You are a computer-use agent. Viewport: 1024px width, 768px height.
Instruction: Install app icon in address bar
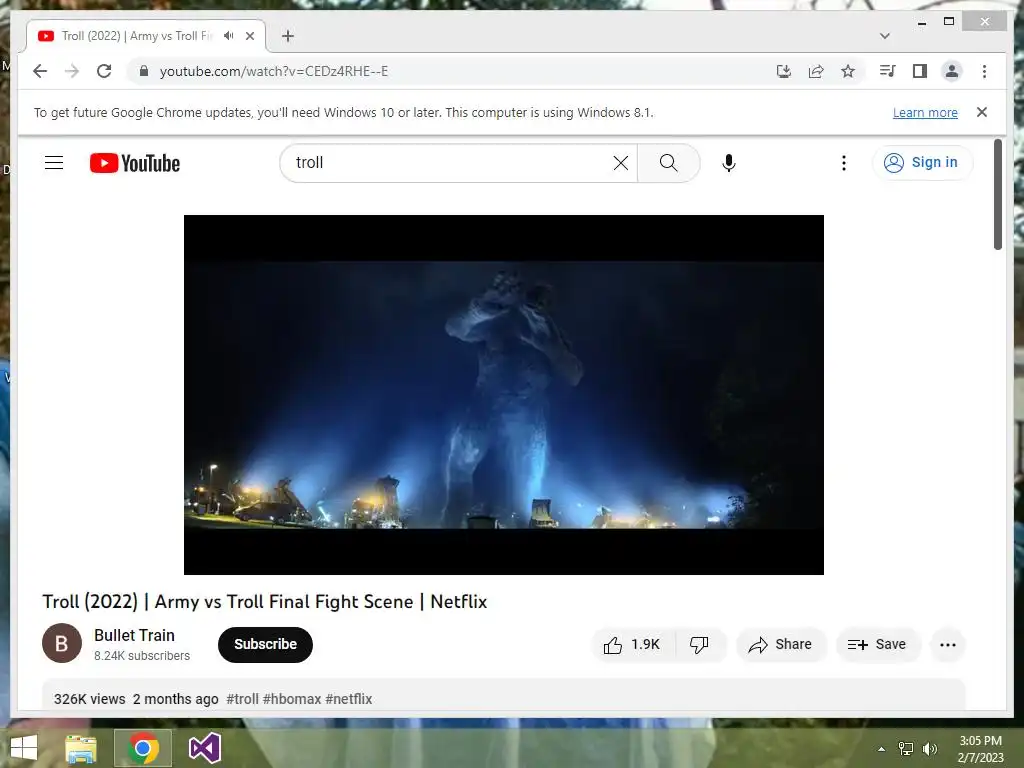tap(784, 71)
